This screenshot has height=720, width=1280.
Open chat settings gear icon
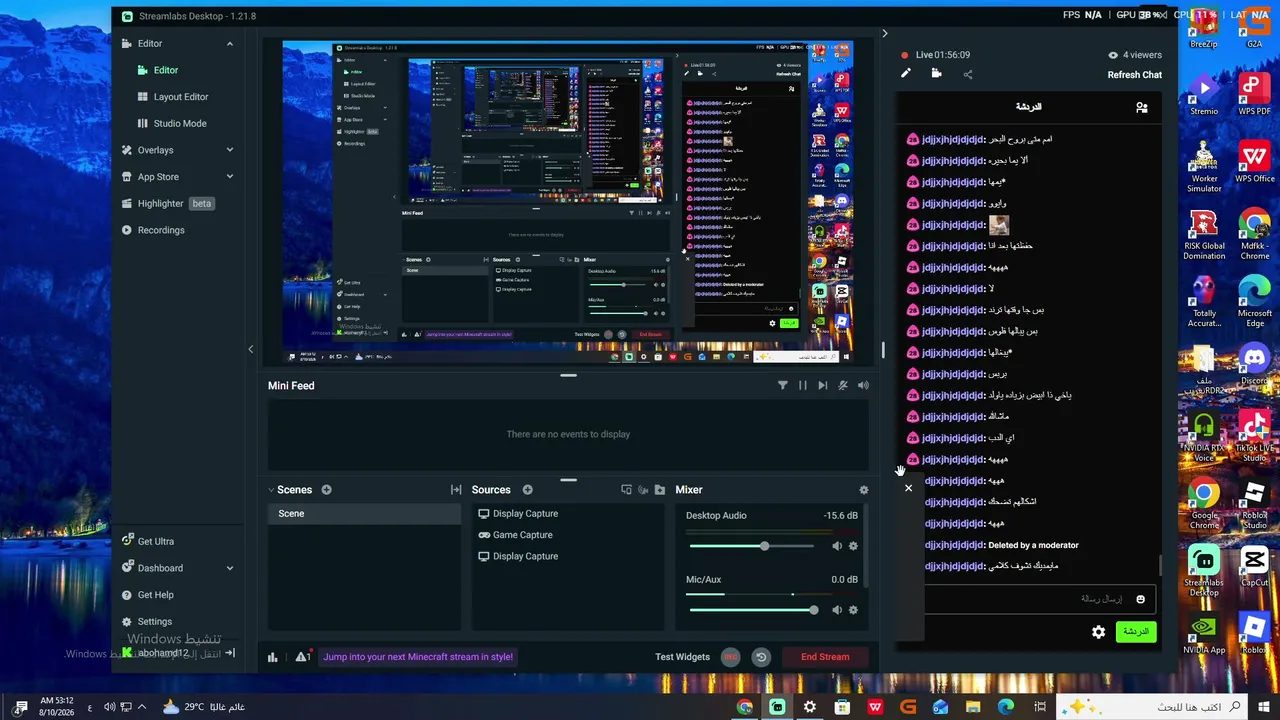coord(1098,632)
